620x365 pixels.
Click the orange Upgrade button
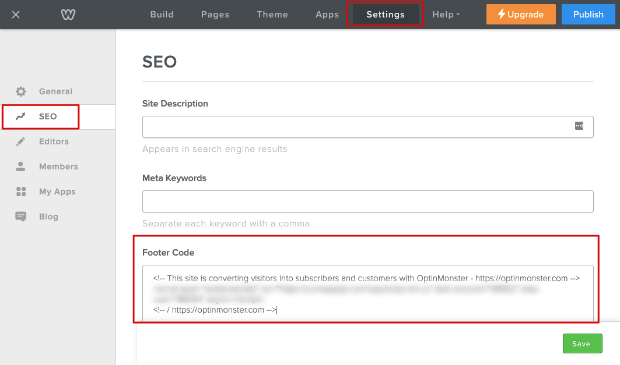click(521, 14)
